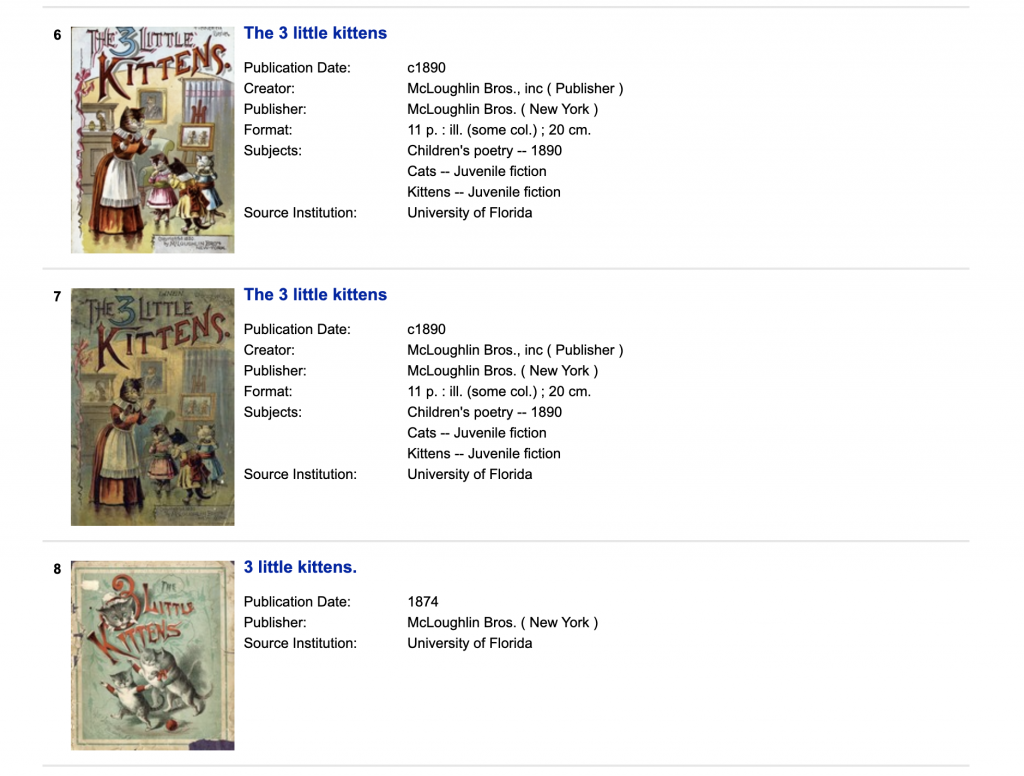The height and width of the screenshot is (776, 1024).
Task: Click the result number 8 label
Action: 57,569
